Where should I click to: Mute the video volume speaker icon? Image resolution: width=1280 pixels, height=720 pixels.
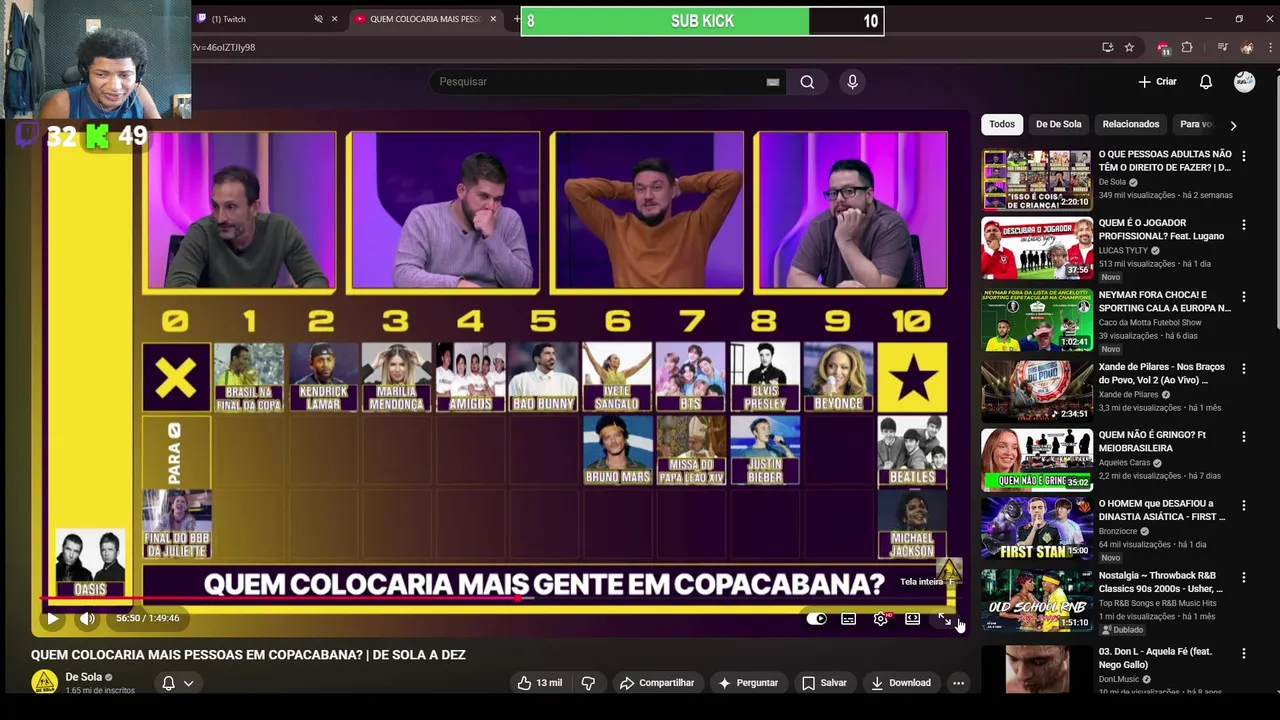pyautogui.click(x=87, y=618)
